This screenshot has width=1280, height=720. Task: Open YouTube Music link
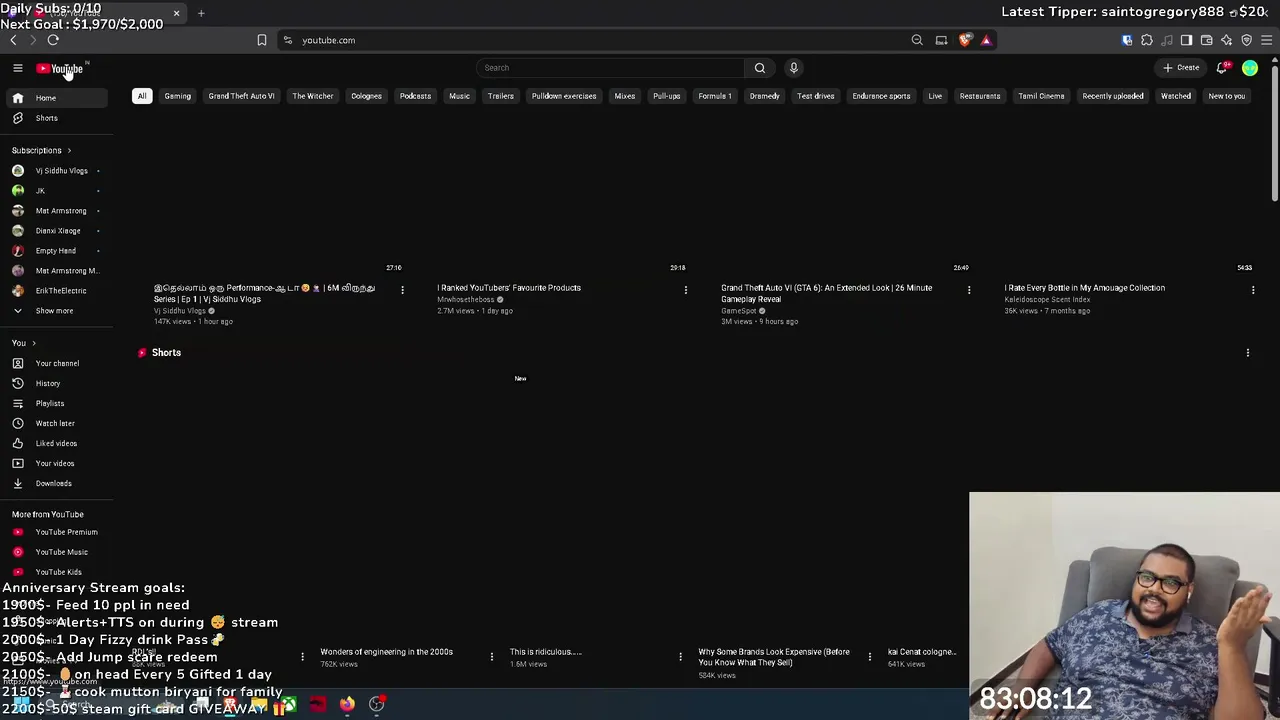[x=56, y=552]
